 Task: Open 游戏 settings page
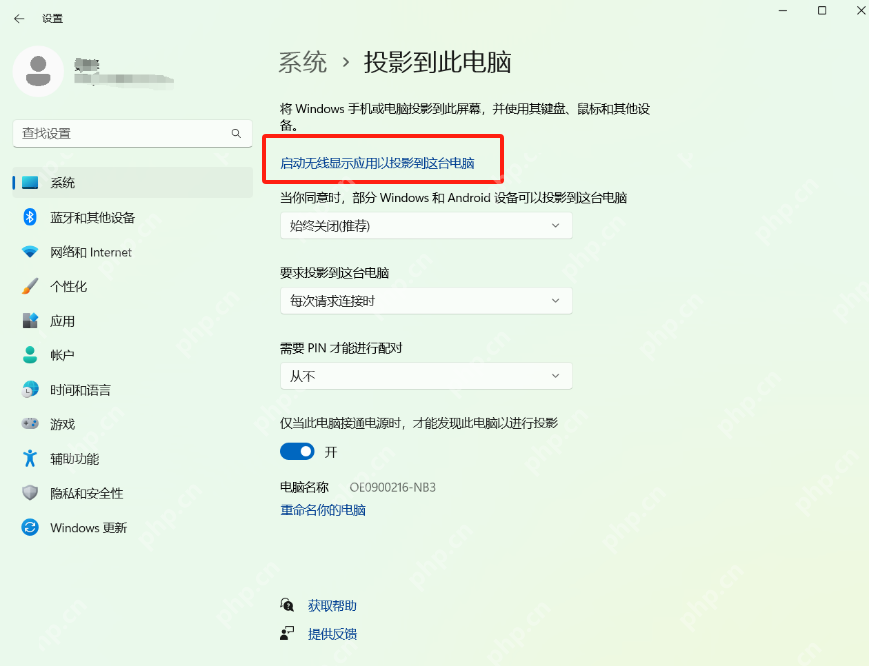[x=133, y=424]
